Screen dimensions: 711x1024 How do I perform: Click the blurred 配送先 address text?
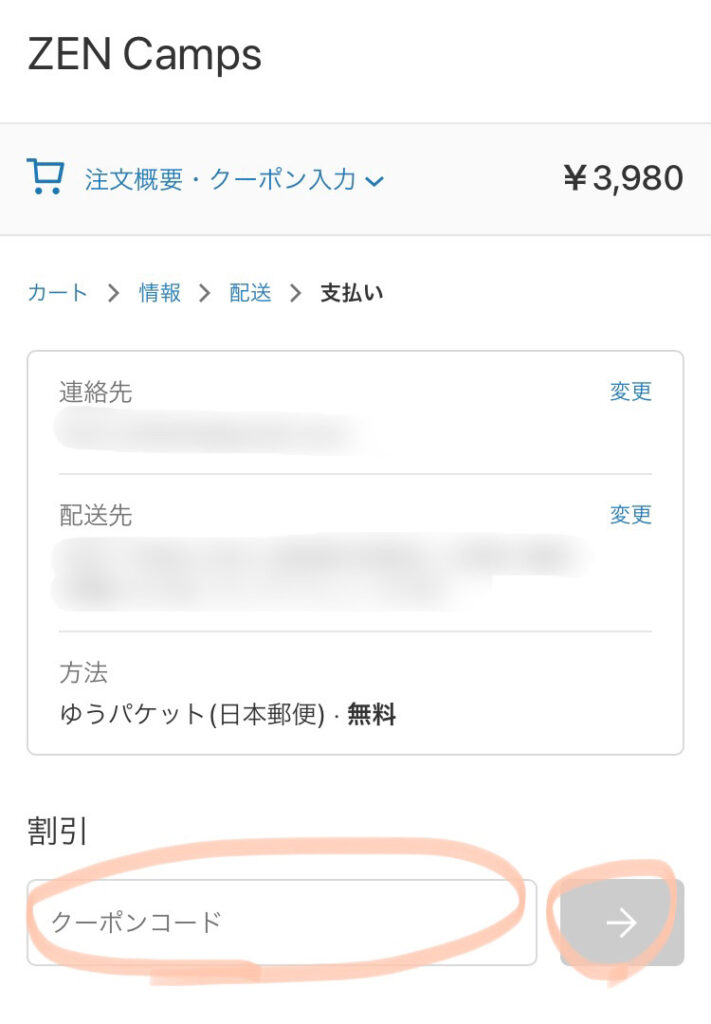[x=320, y=573]
